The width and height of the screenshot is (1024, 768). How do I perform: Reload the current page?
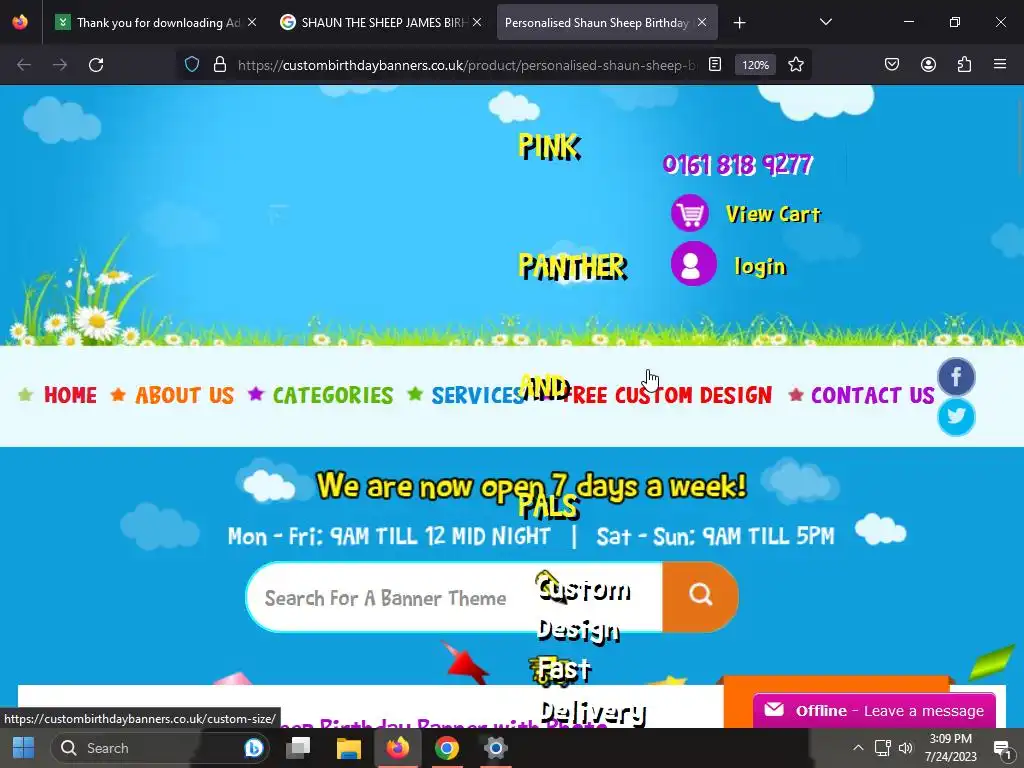pyautogui.click(x=96, y=65)
